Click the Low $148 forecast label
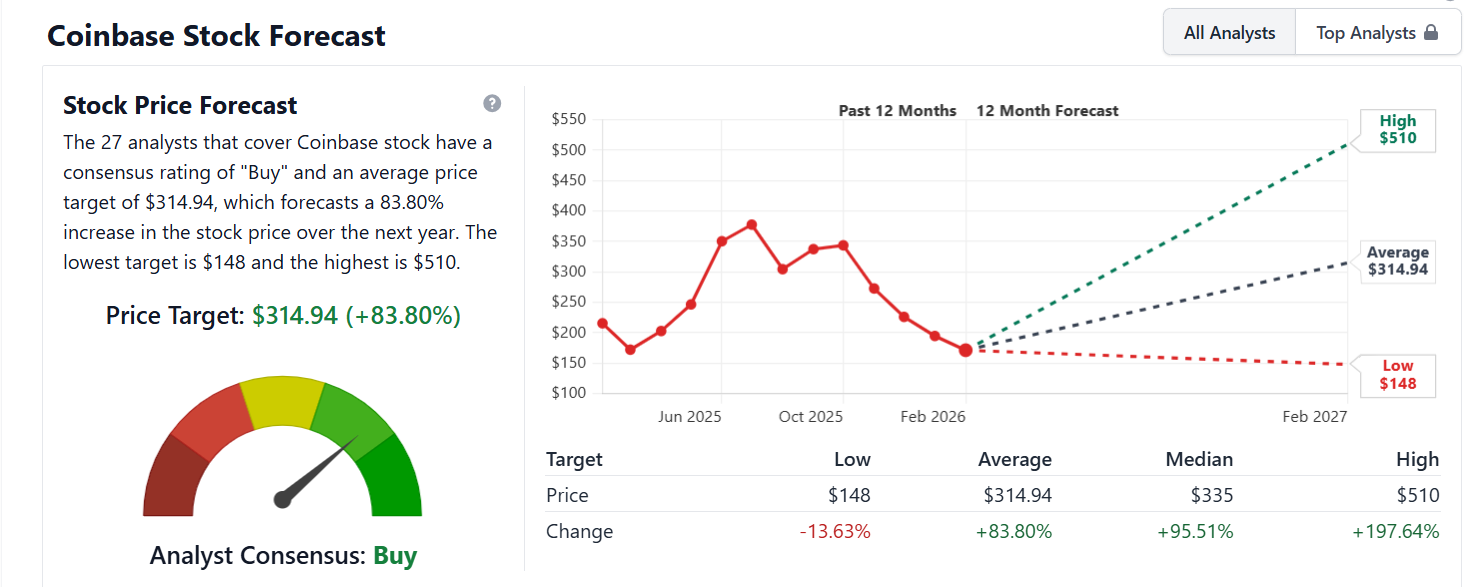Screen dimensions: 1476x587 point(1397,375)
